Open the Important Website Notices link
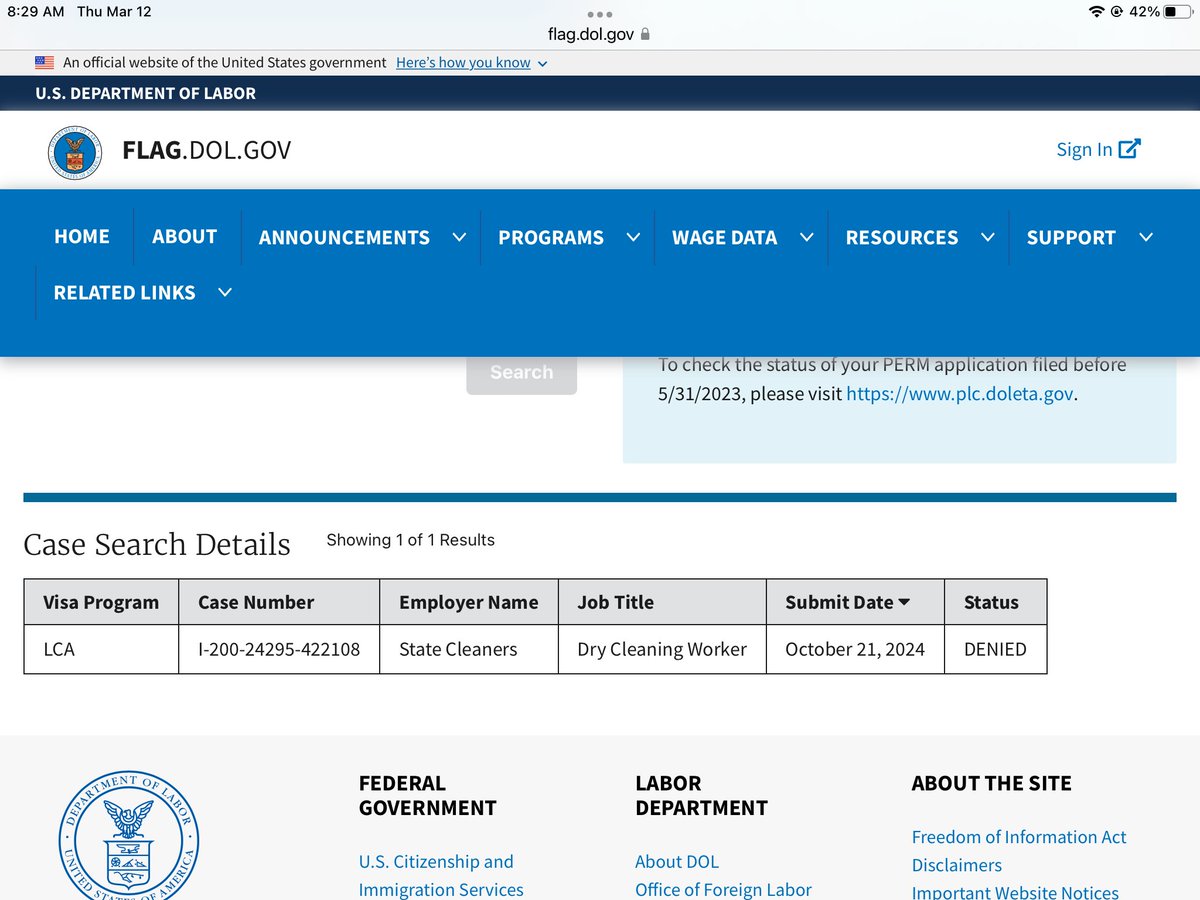1200x900 pixels. tap(1015, 892)
